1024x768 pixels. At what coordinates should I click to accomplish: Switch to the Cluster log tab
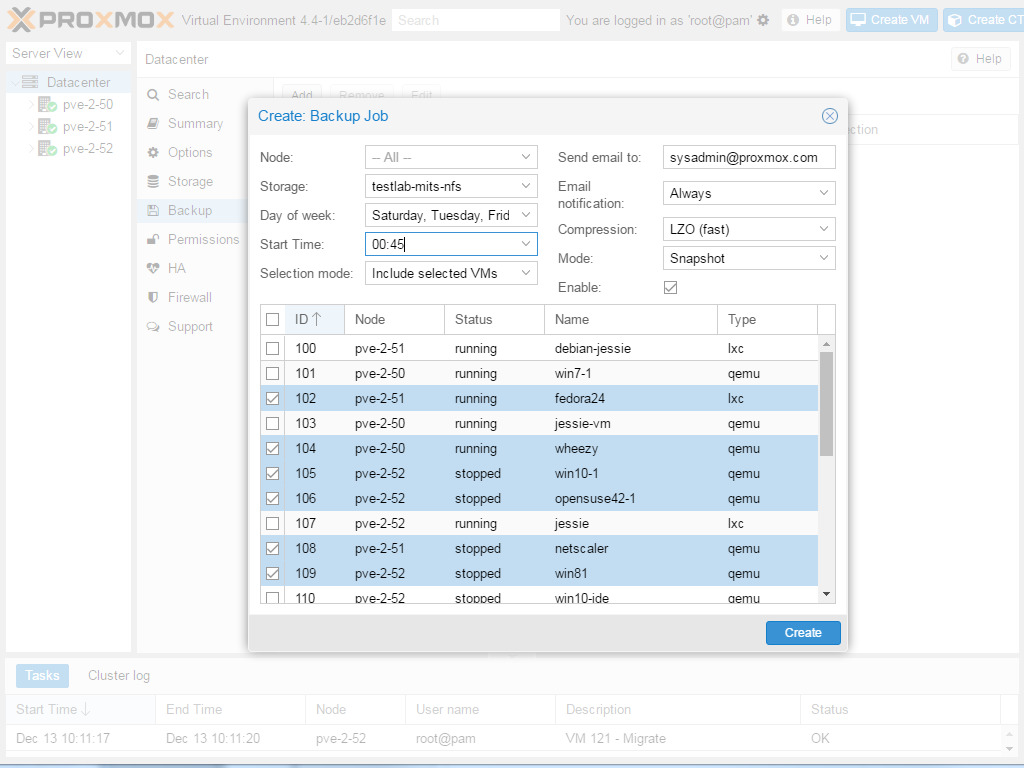(119, 675)
